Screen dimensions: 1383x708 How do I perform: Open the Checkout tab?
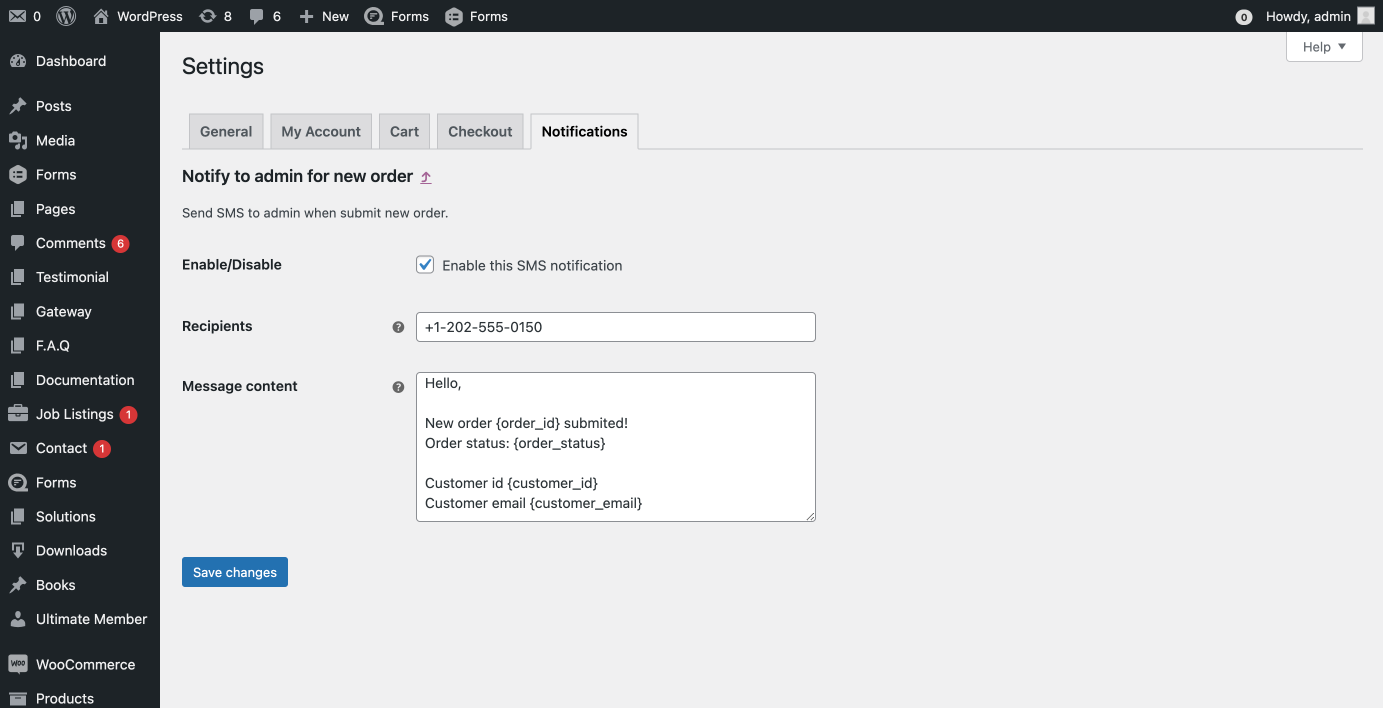480,131
